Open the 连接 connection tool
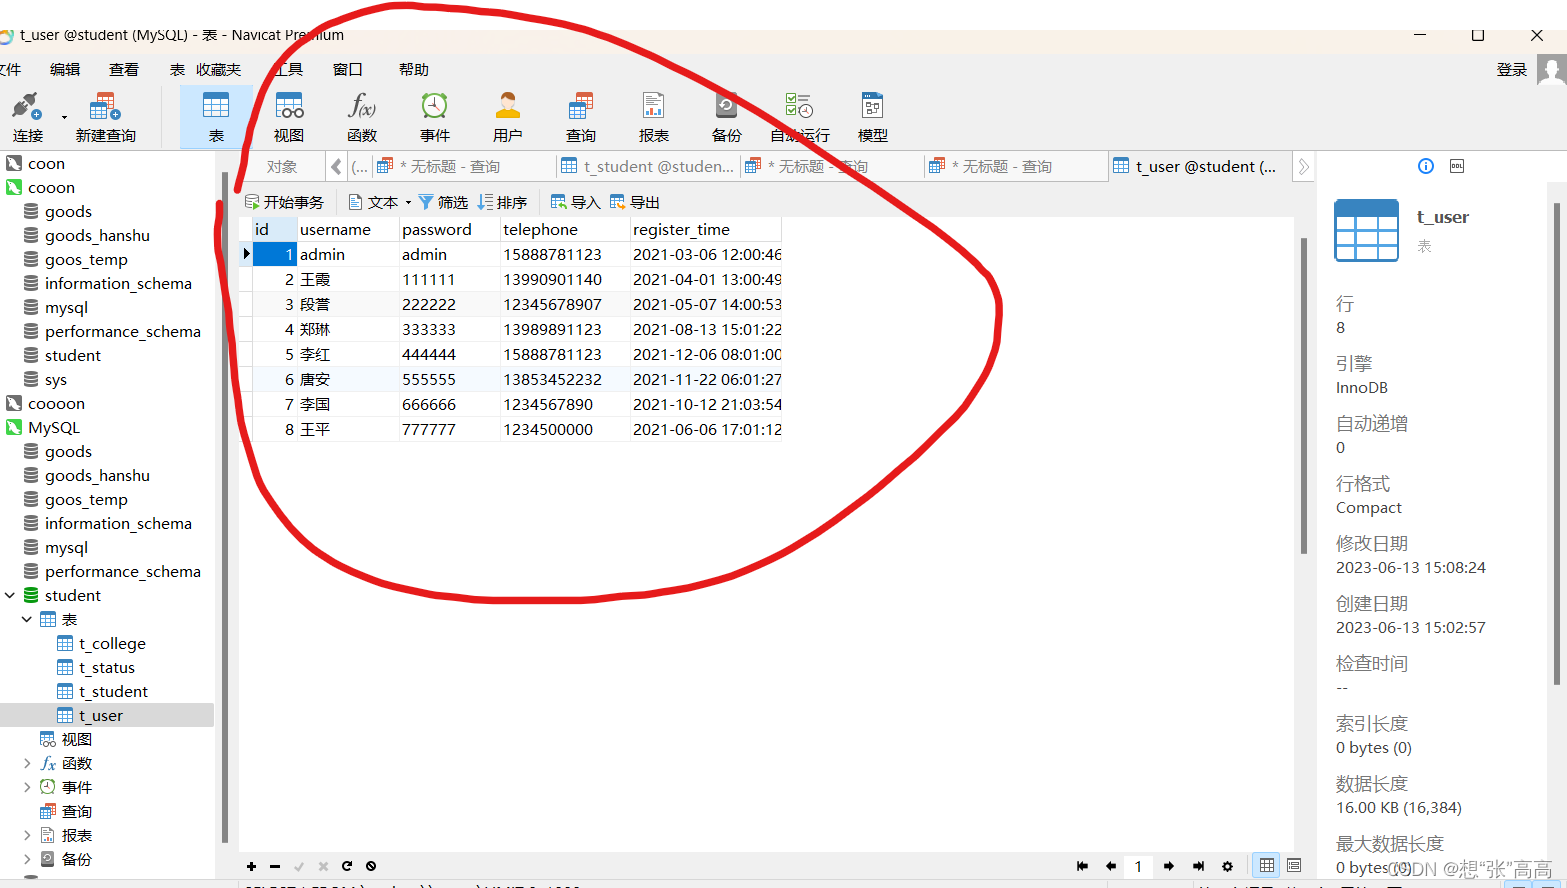The image size is (1567, 888). point(27,117)
